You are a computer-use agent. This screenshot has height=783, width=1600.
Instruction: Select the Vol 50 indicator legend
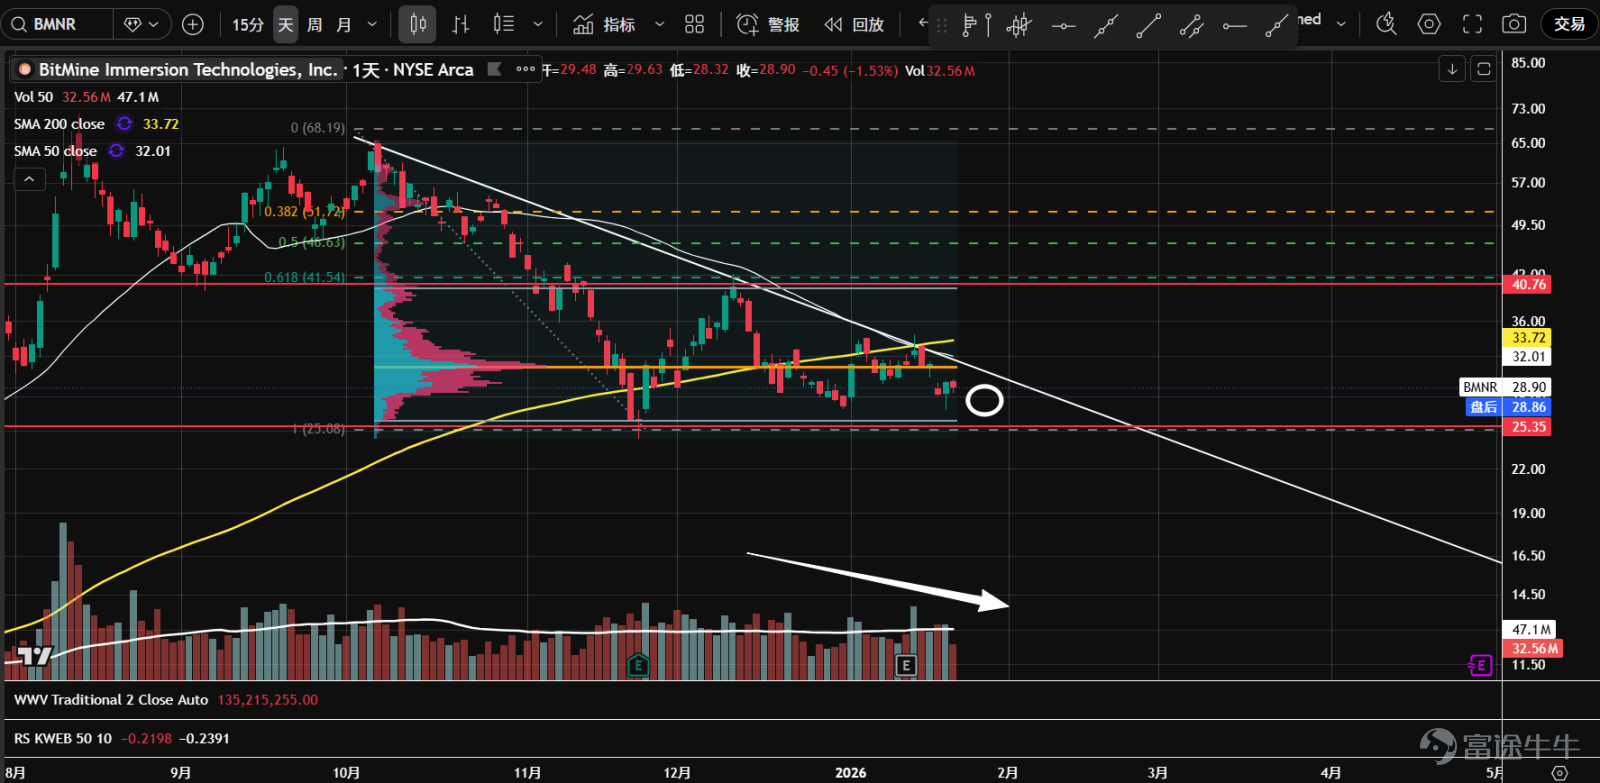tap(33, 97)
